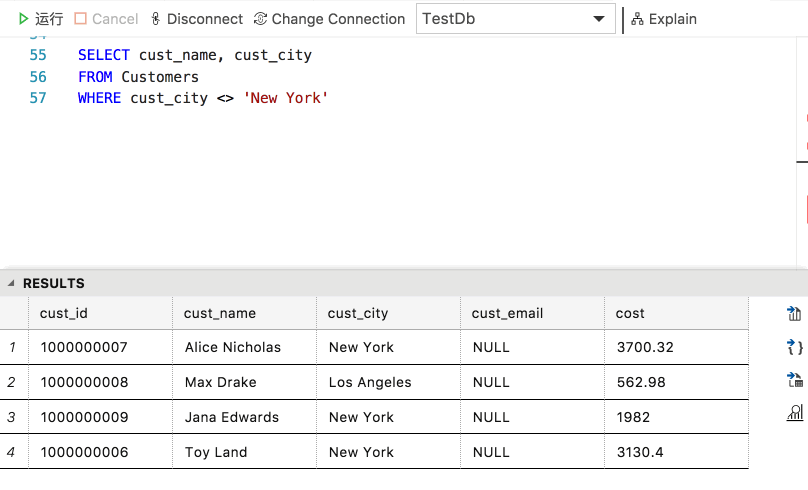The width and height of the screenshot is (808, 490).
Task: Click the change connection icon
Action: 260,19
